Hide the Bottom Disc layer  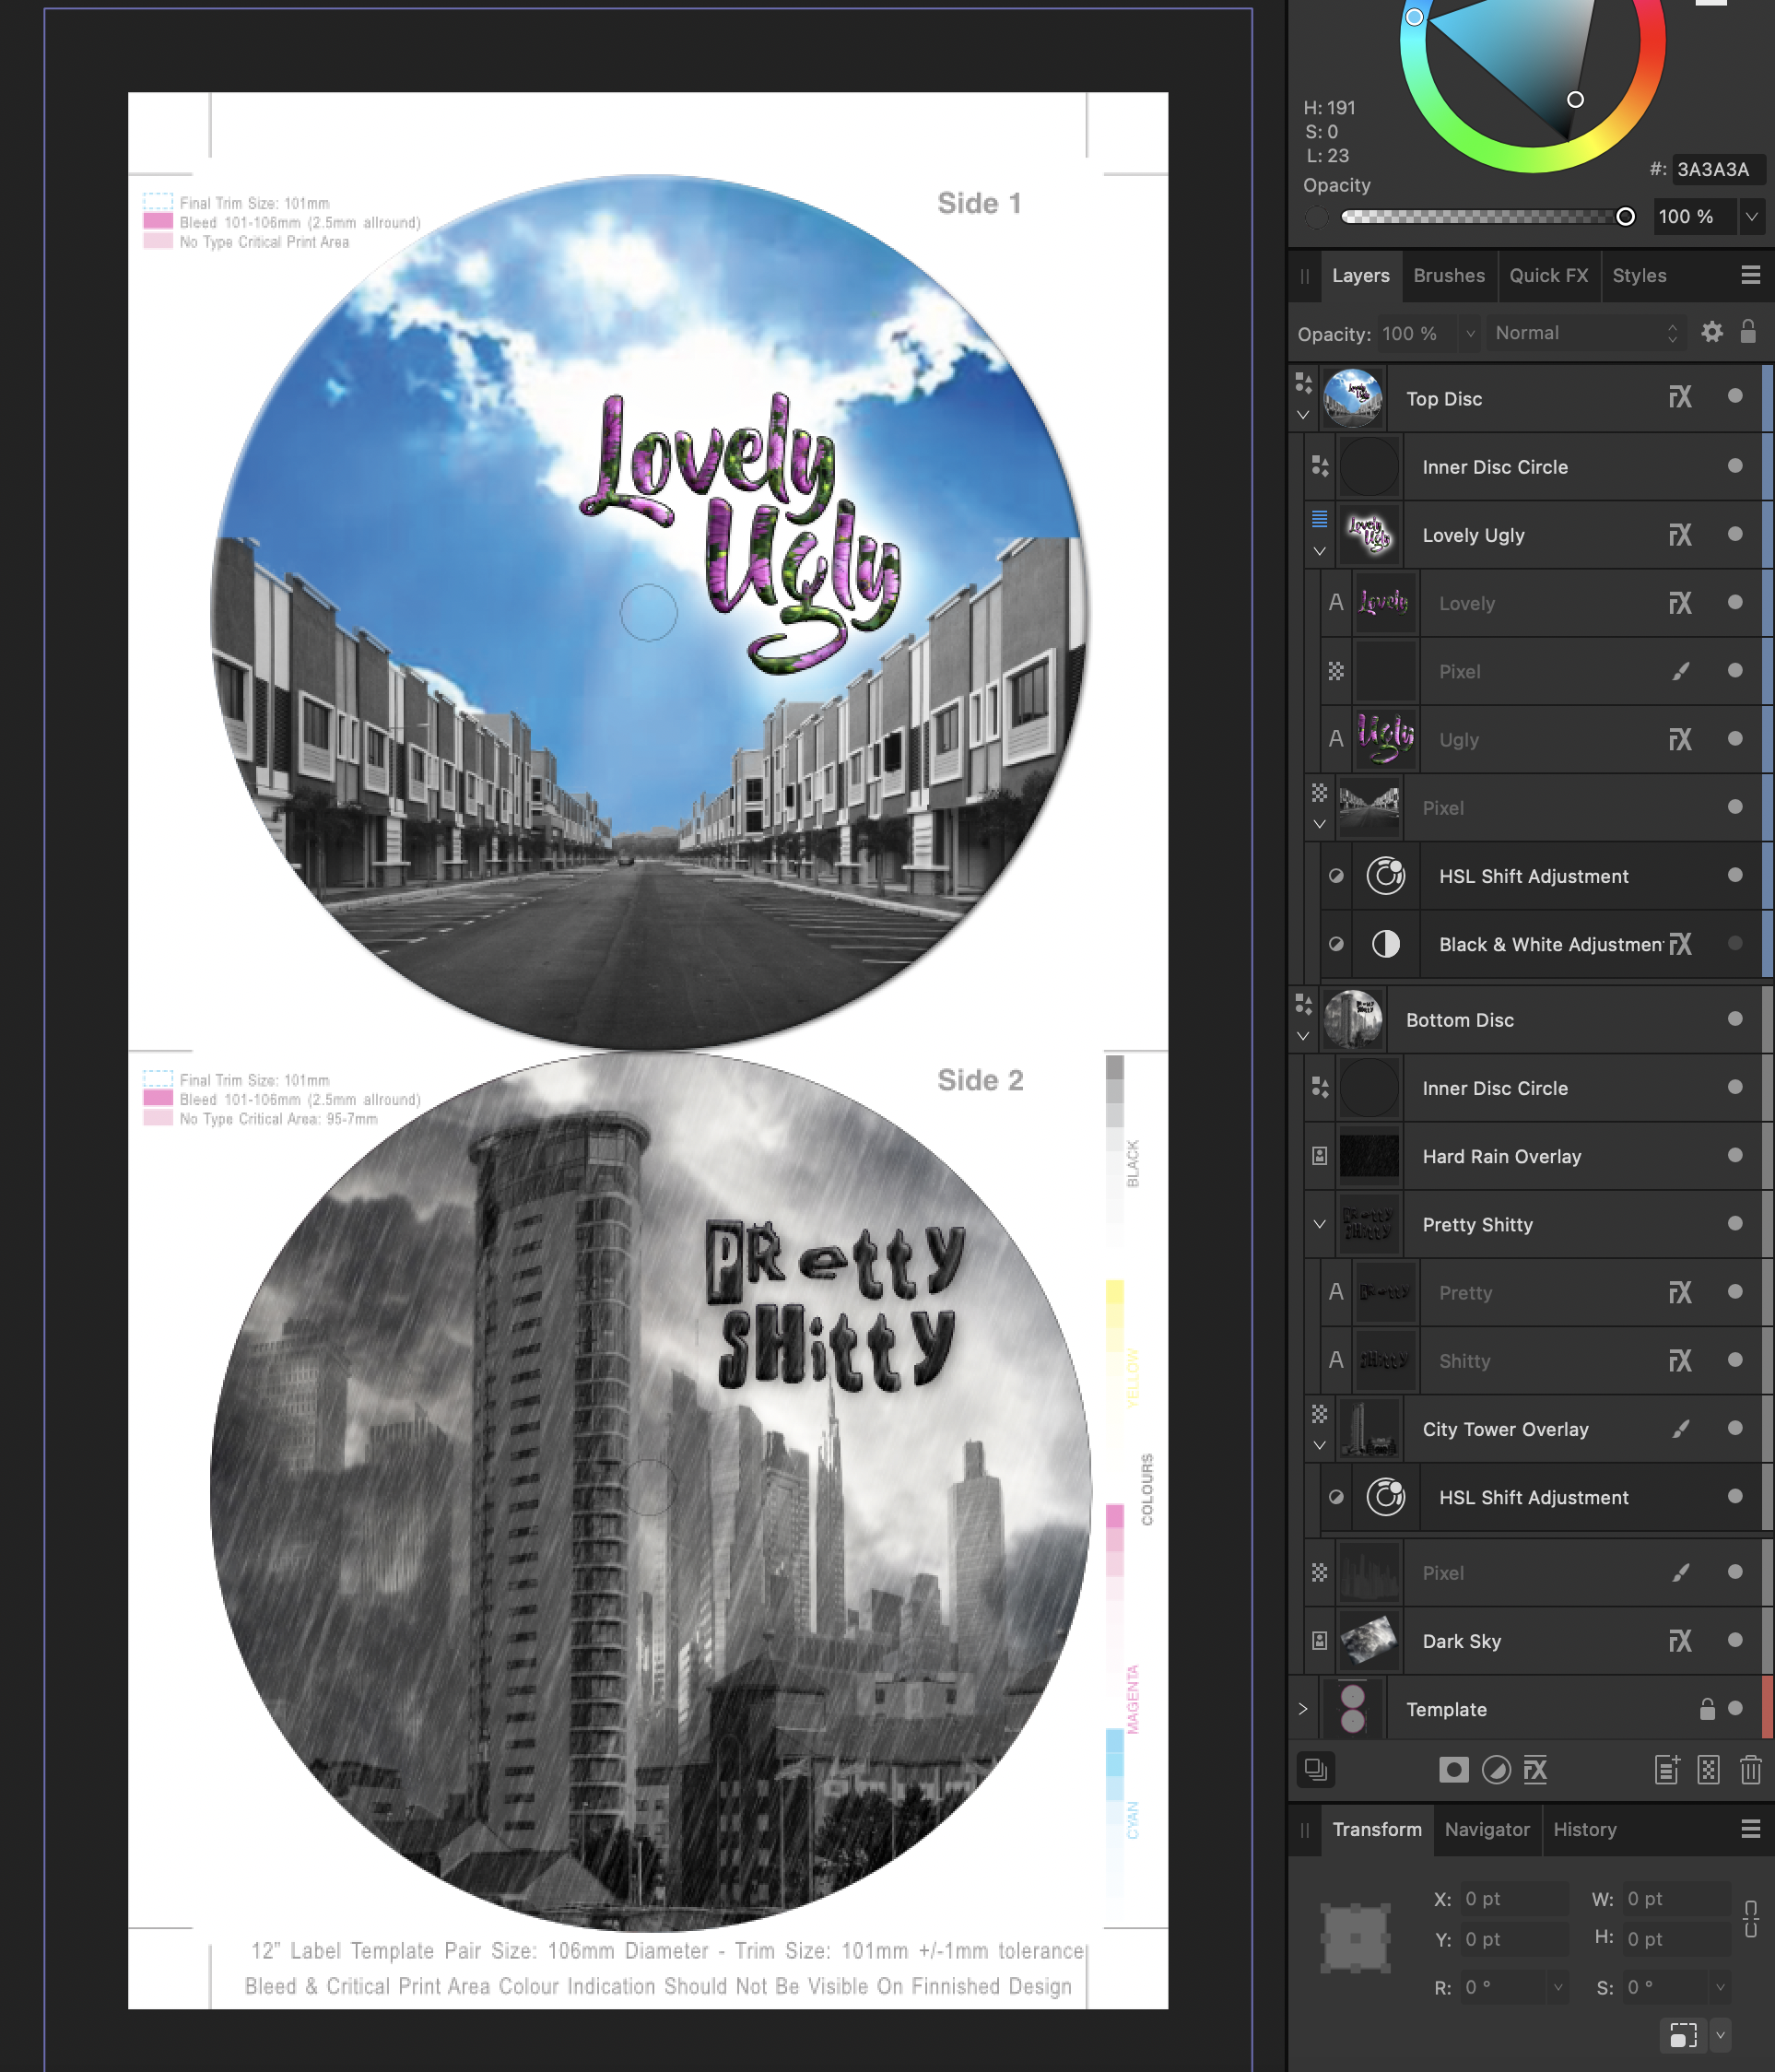[1735, 1019]
